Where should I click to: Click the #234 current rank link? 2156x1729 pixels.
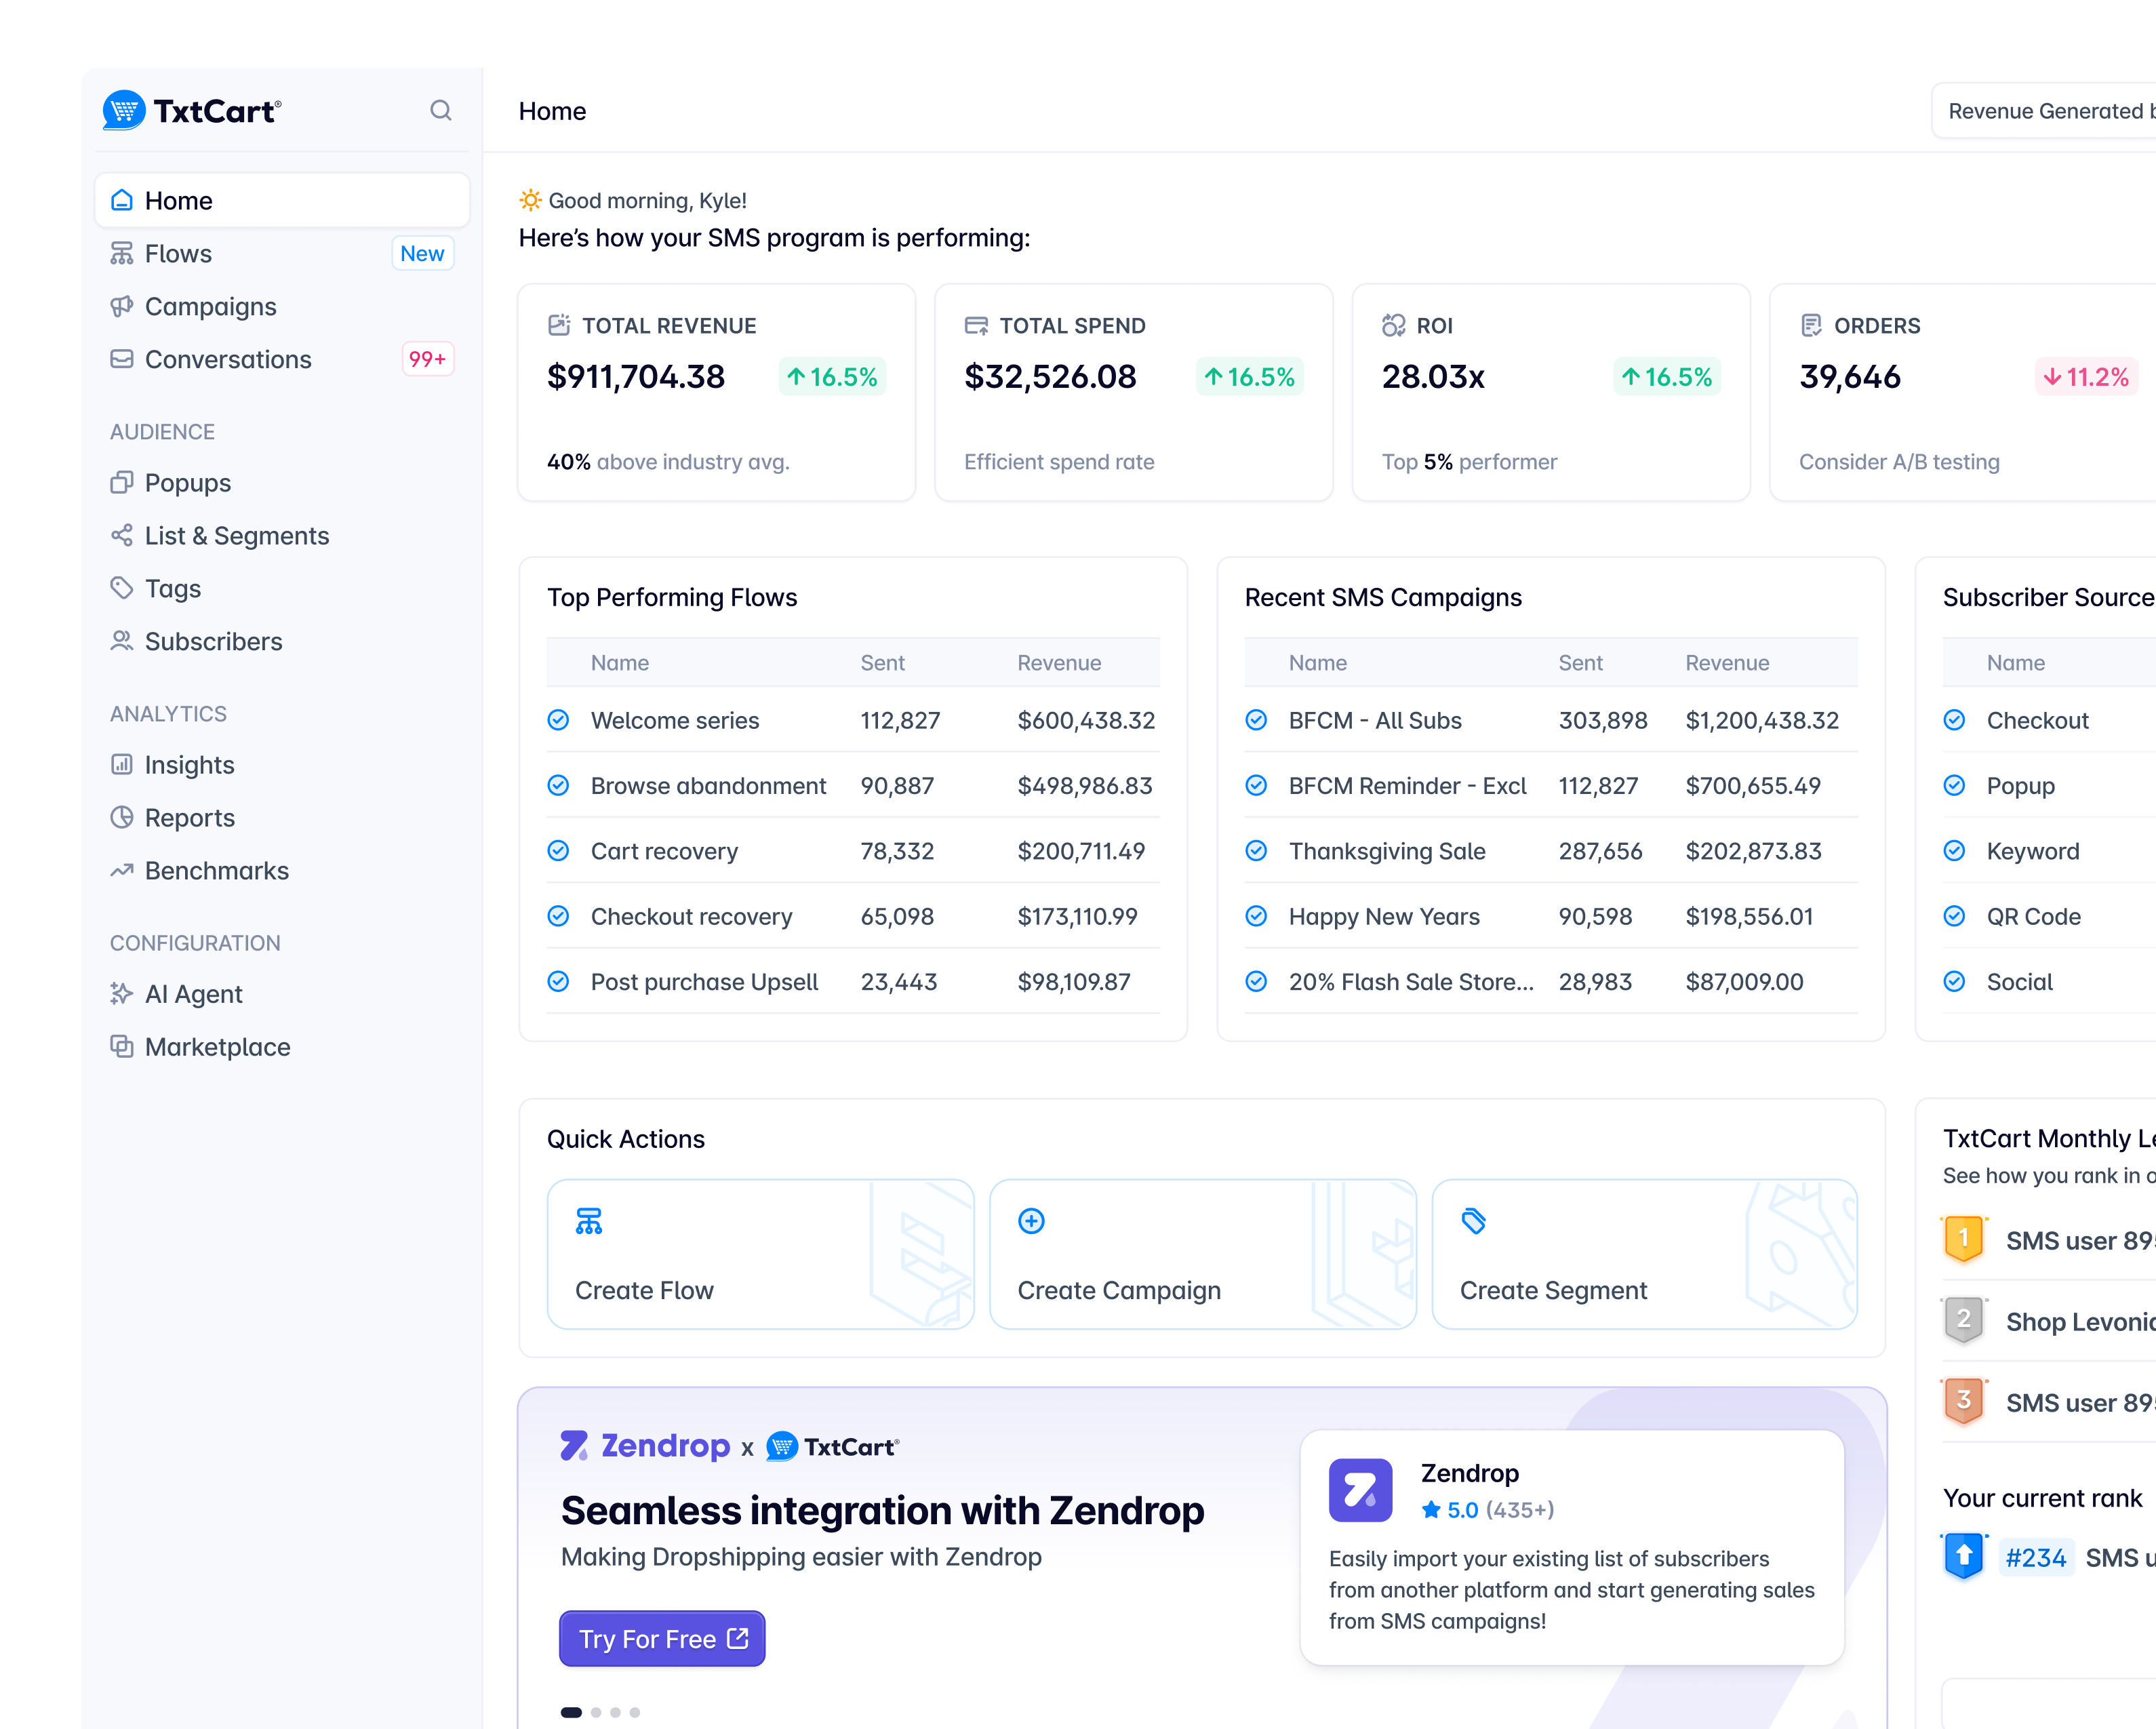2035,1557
